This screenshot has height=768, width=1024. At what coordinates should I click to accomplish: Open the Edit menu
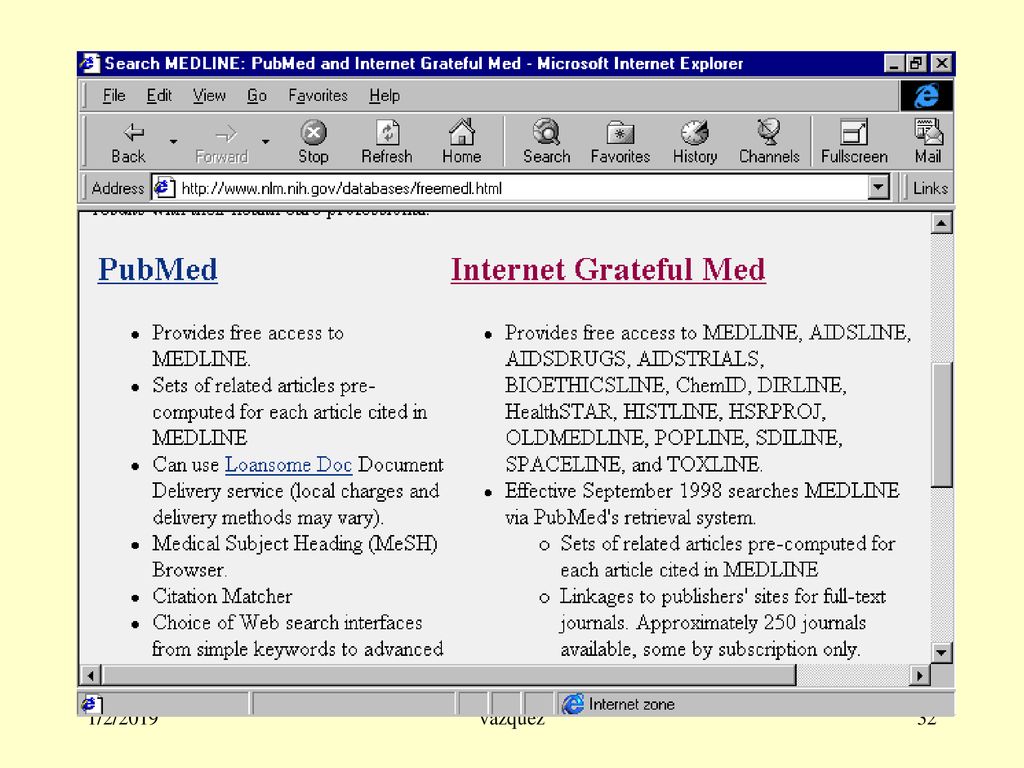(159, 96)
